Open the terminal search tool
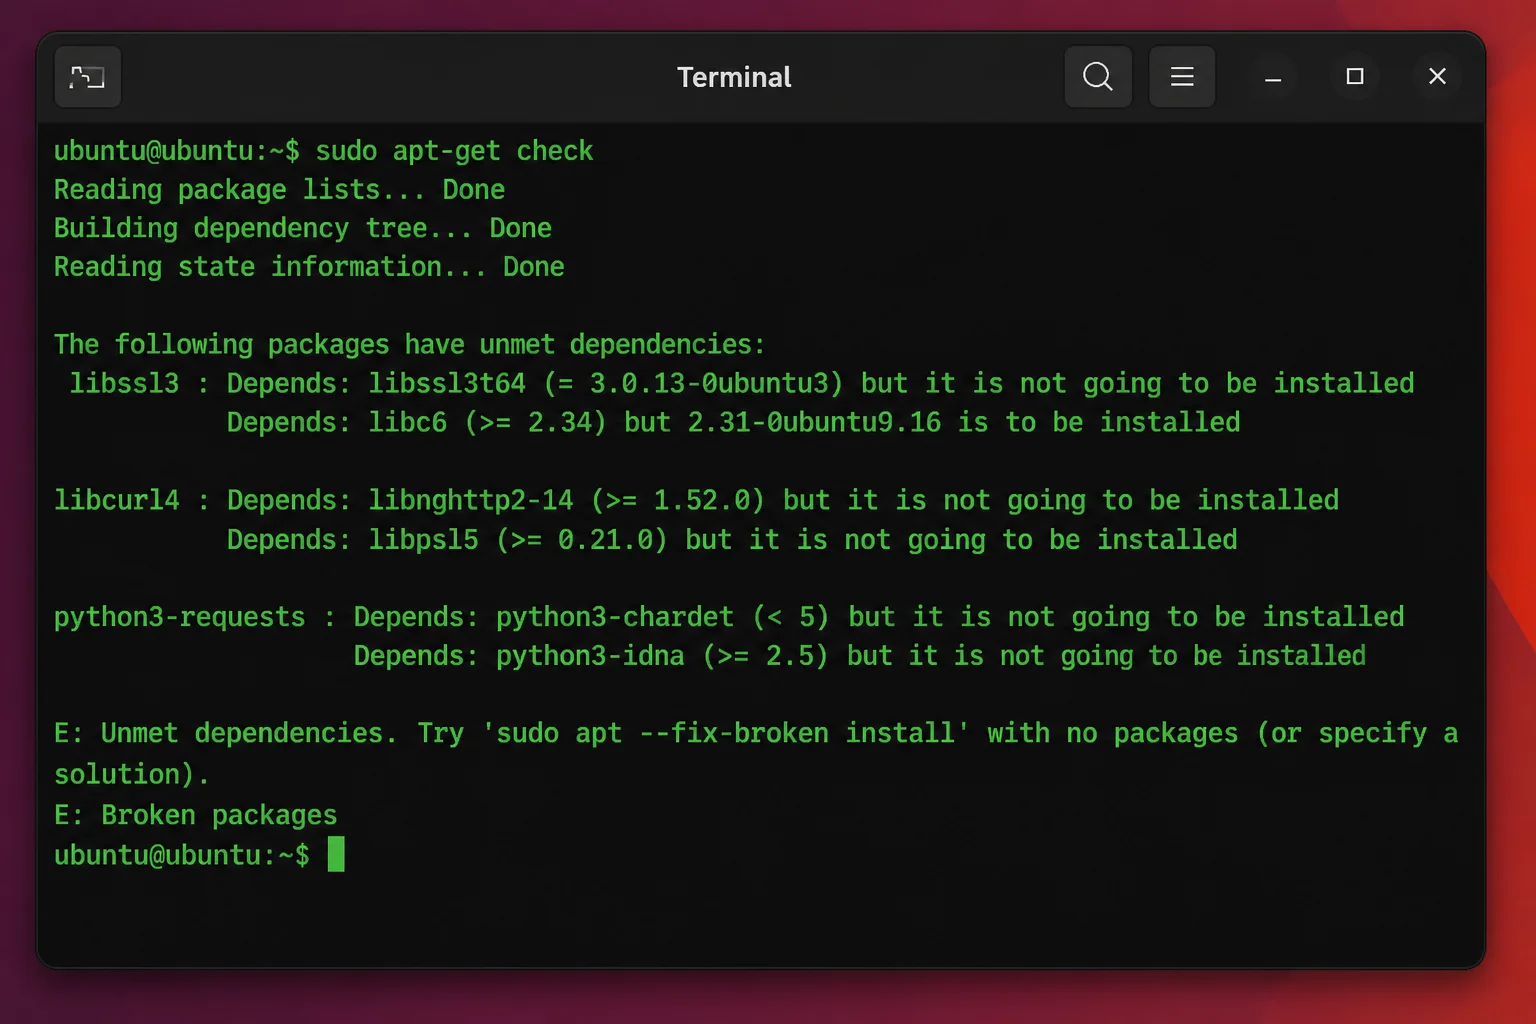This screenshot has width=1536, height=1024. pos(1098,77)
